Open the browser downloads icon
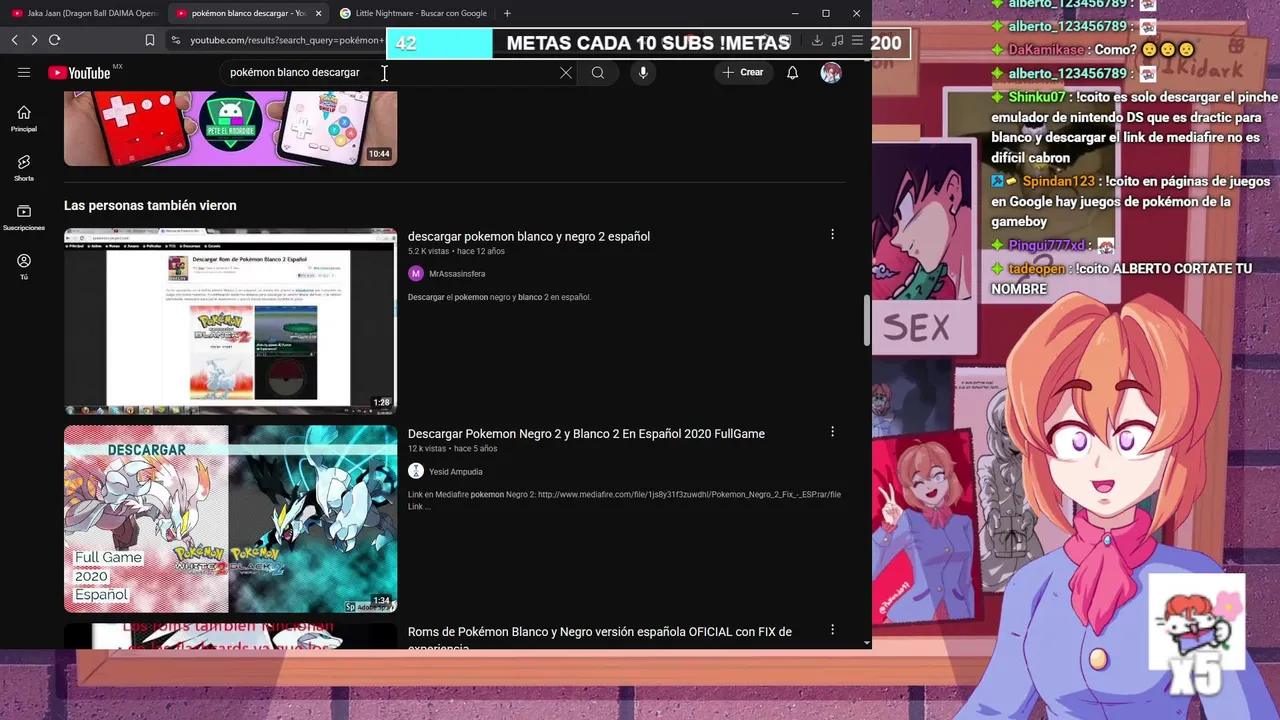 (817, 40)
